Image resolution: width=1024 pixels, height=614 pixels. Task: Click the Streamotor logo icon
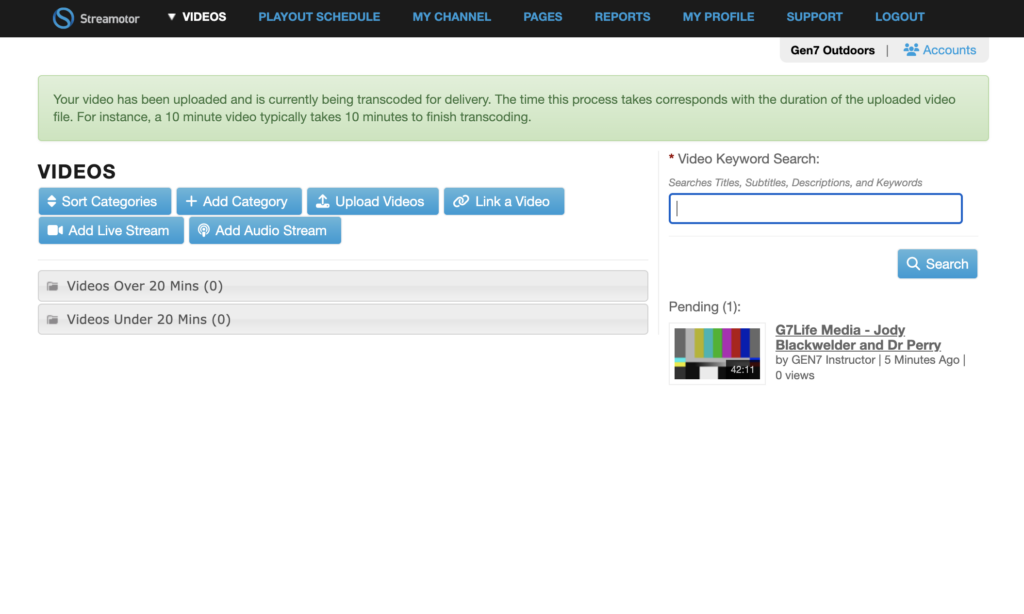tap(63, 18)
